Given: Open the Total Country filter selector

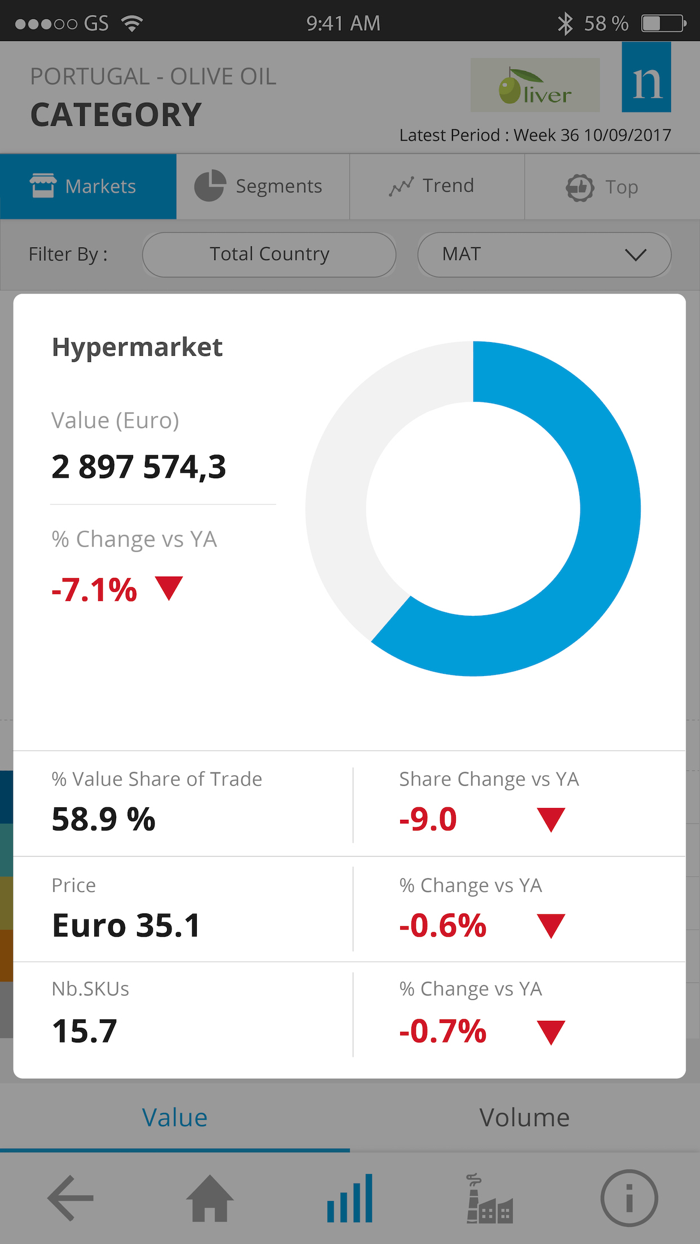Looking at the screenshot, I should pyautogui.click(x=268, y=255).
